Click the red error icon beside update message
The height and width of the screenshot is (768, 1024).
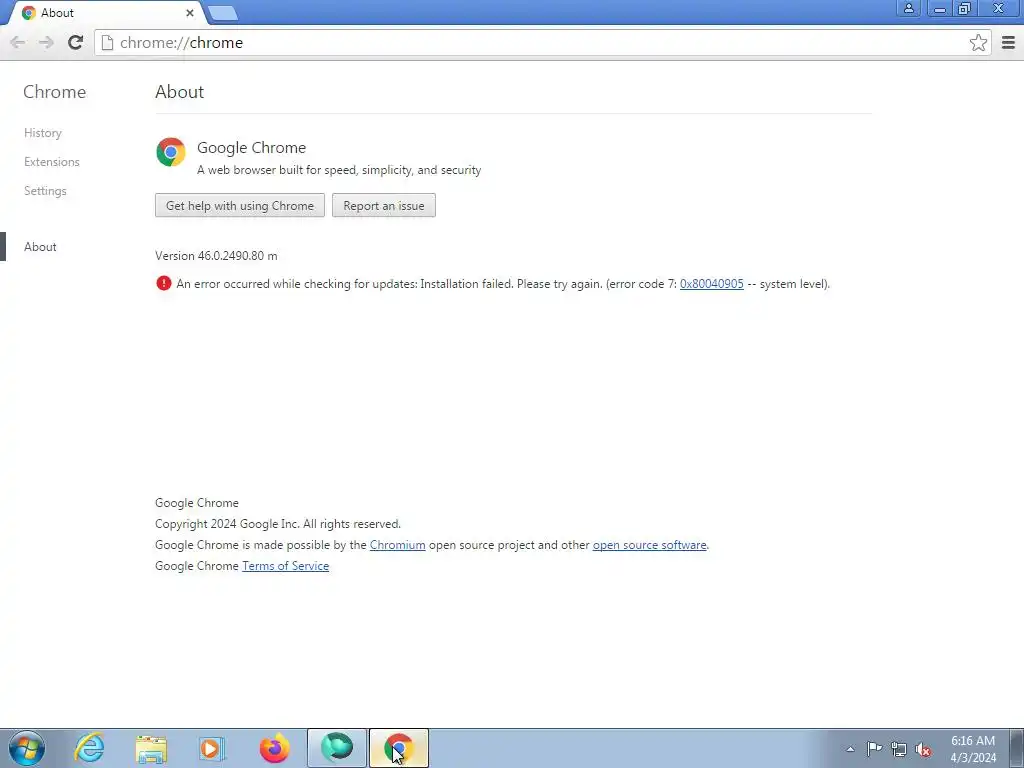[163, 283]
